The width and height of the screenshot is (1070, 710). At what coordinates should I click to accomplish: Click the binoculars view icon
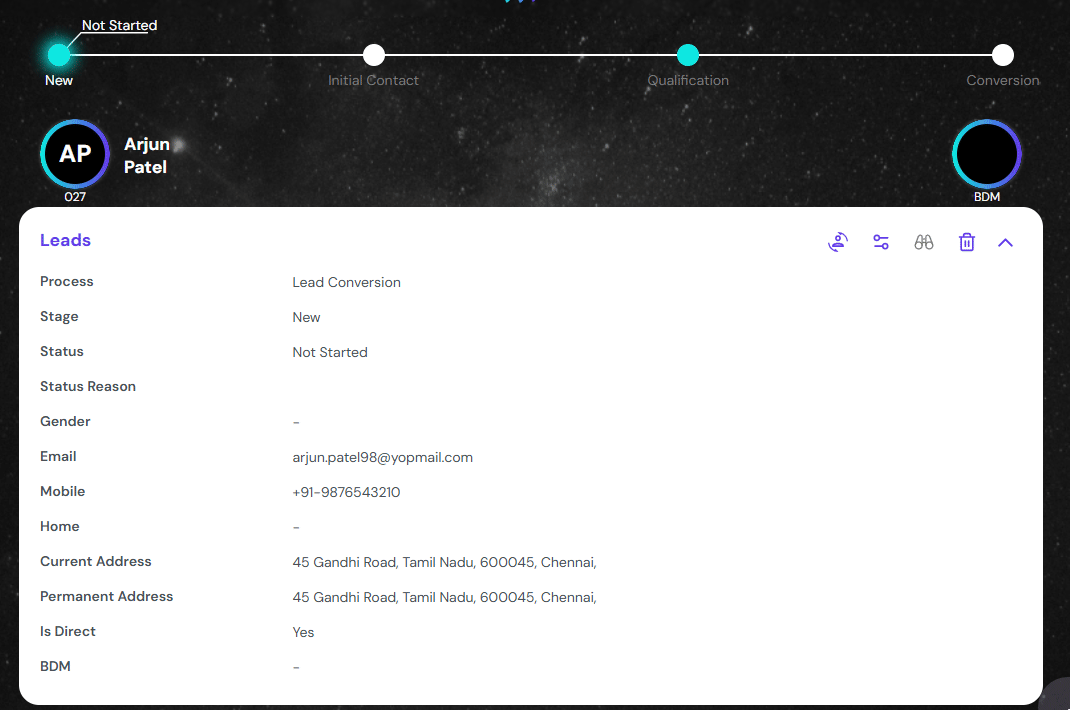pyautogui.click(x=924, y=242)
